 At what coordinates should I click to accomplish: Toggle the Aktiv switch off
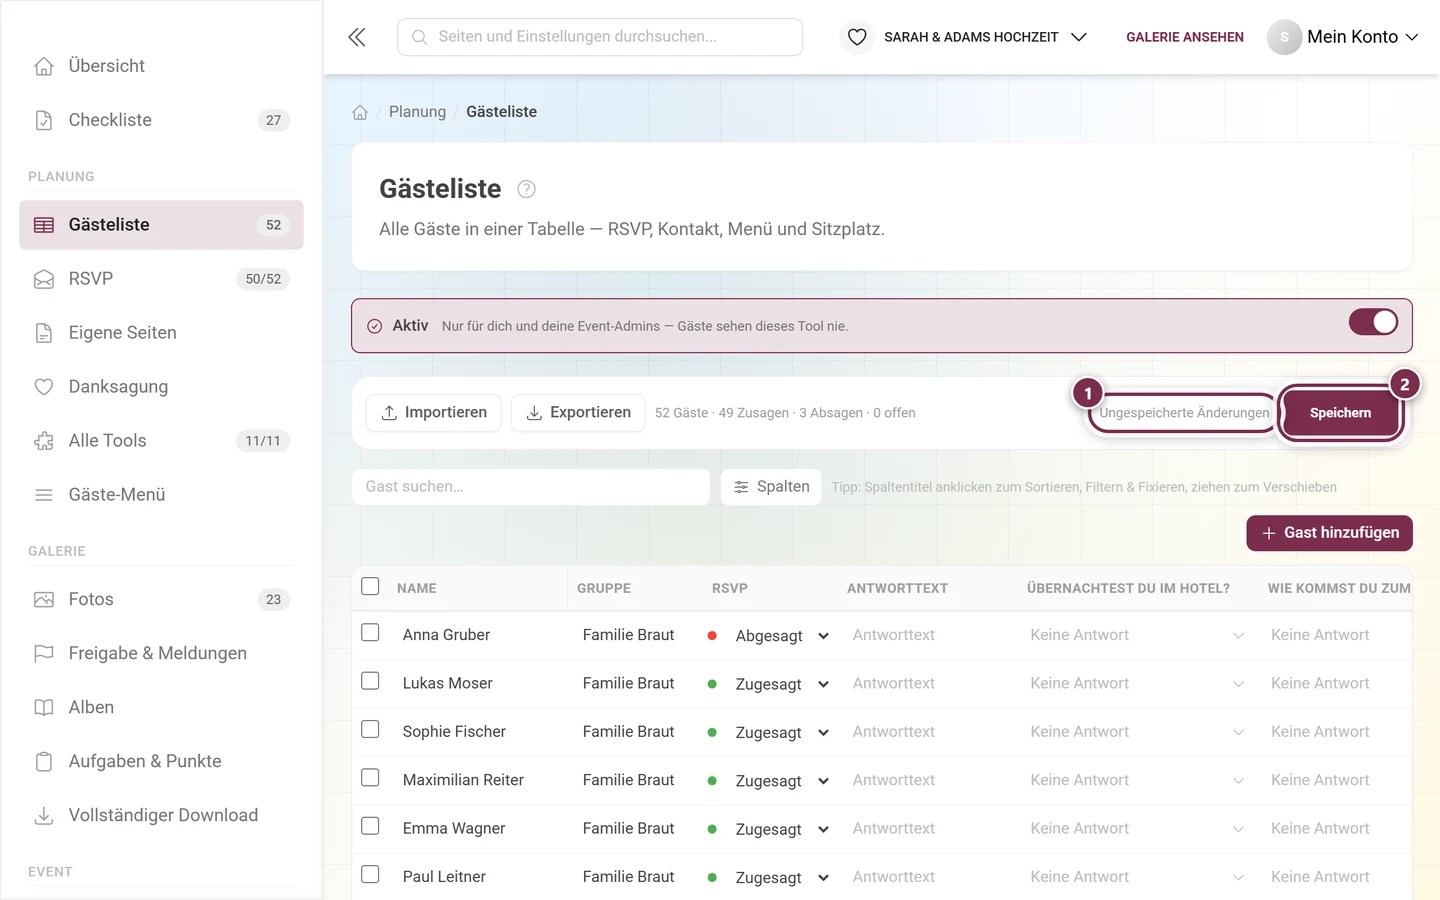1373,322
